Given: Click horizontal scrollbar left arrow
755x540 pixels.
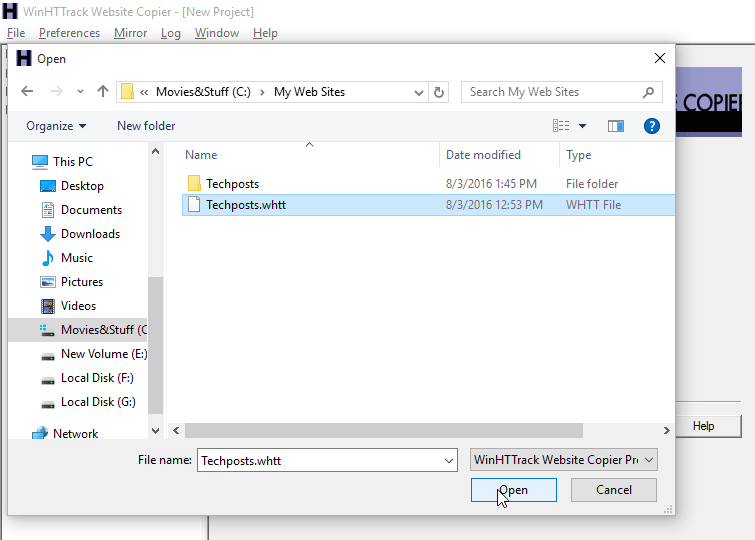Looking at the screenshot, I should [x=176, y=431].
